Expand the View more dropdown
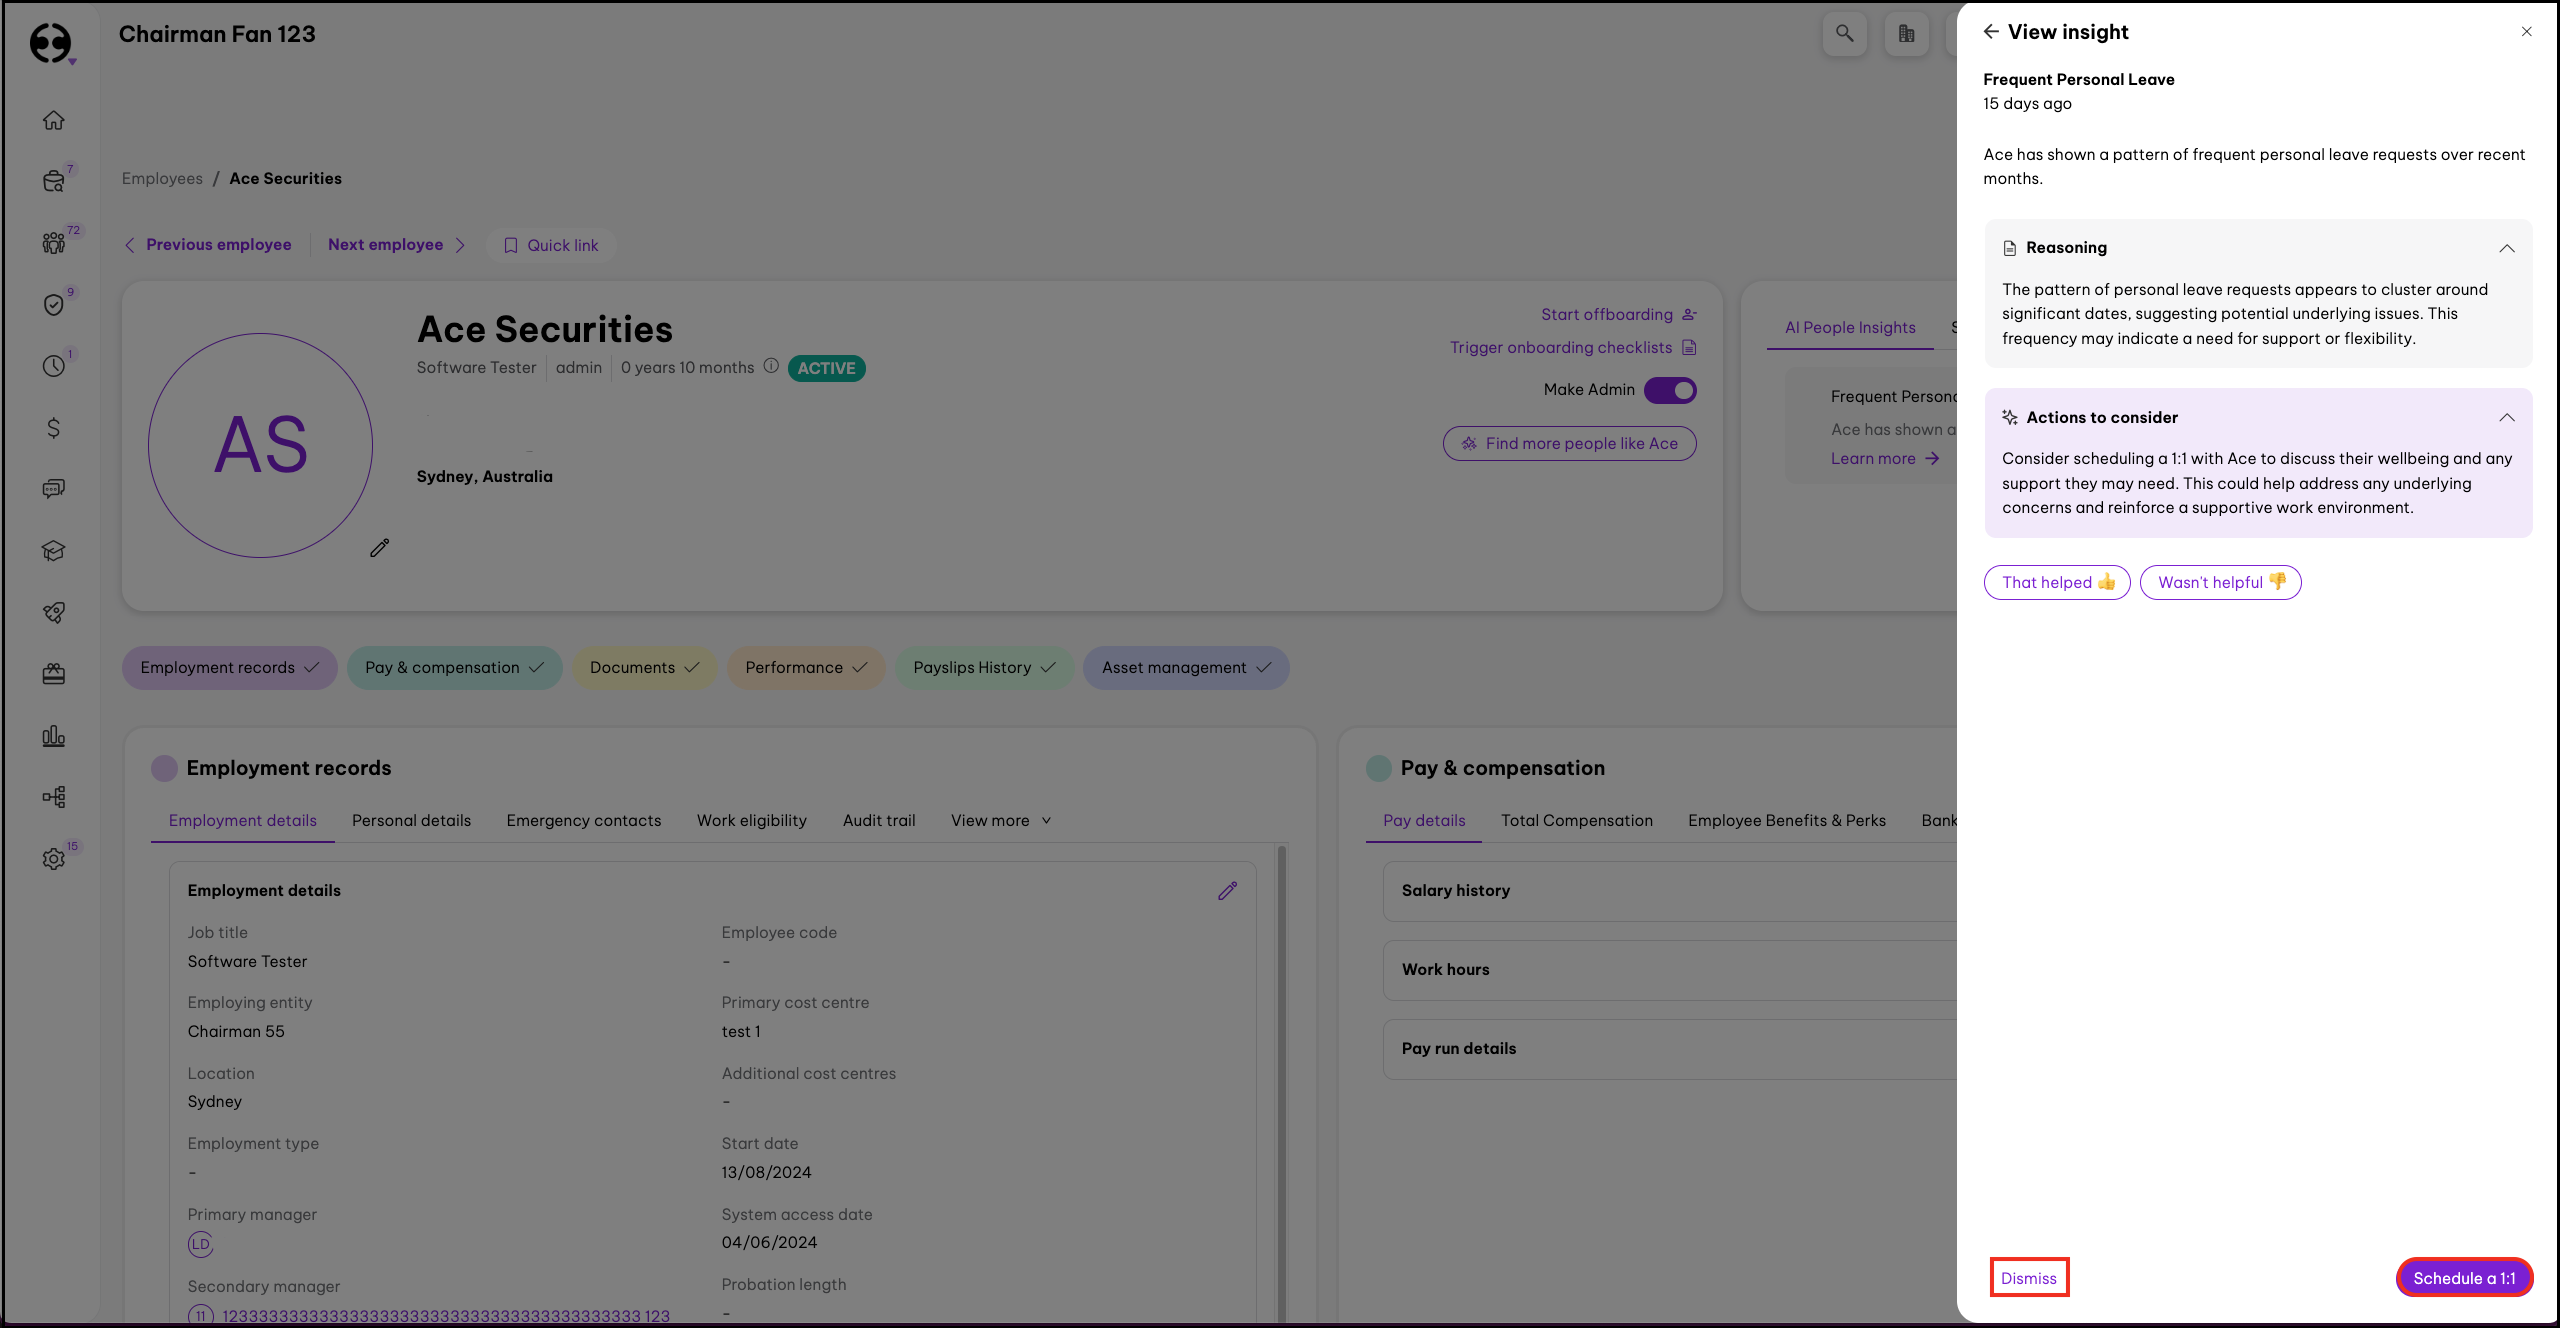 (x=1000, y=820)
